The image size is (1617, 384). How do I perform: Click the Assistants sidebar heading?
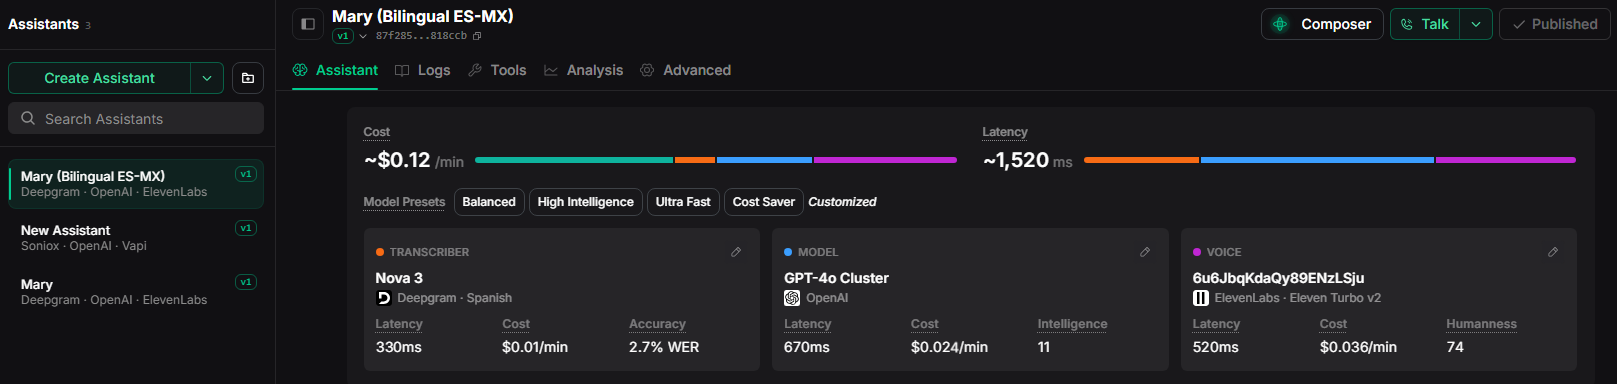(x=43, y=24)
